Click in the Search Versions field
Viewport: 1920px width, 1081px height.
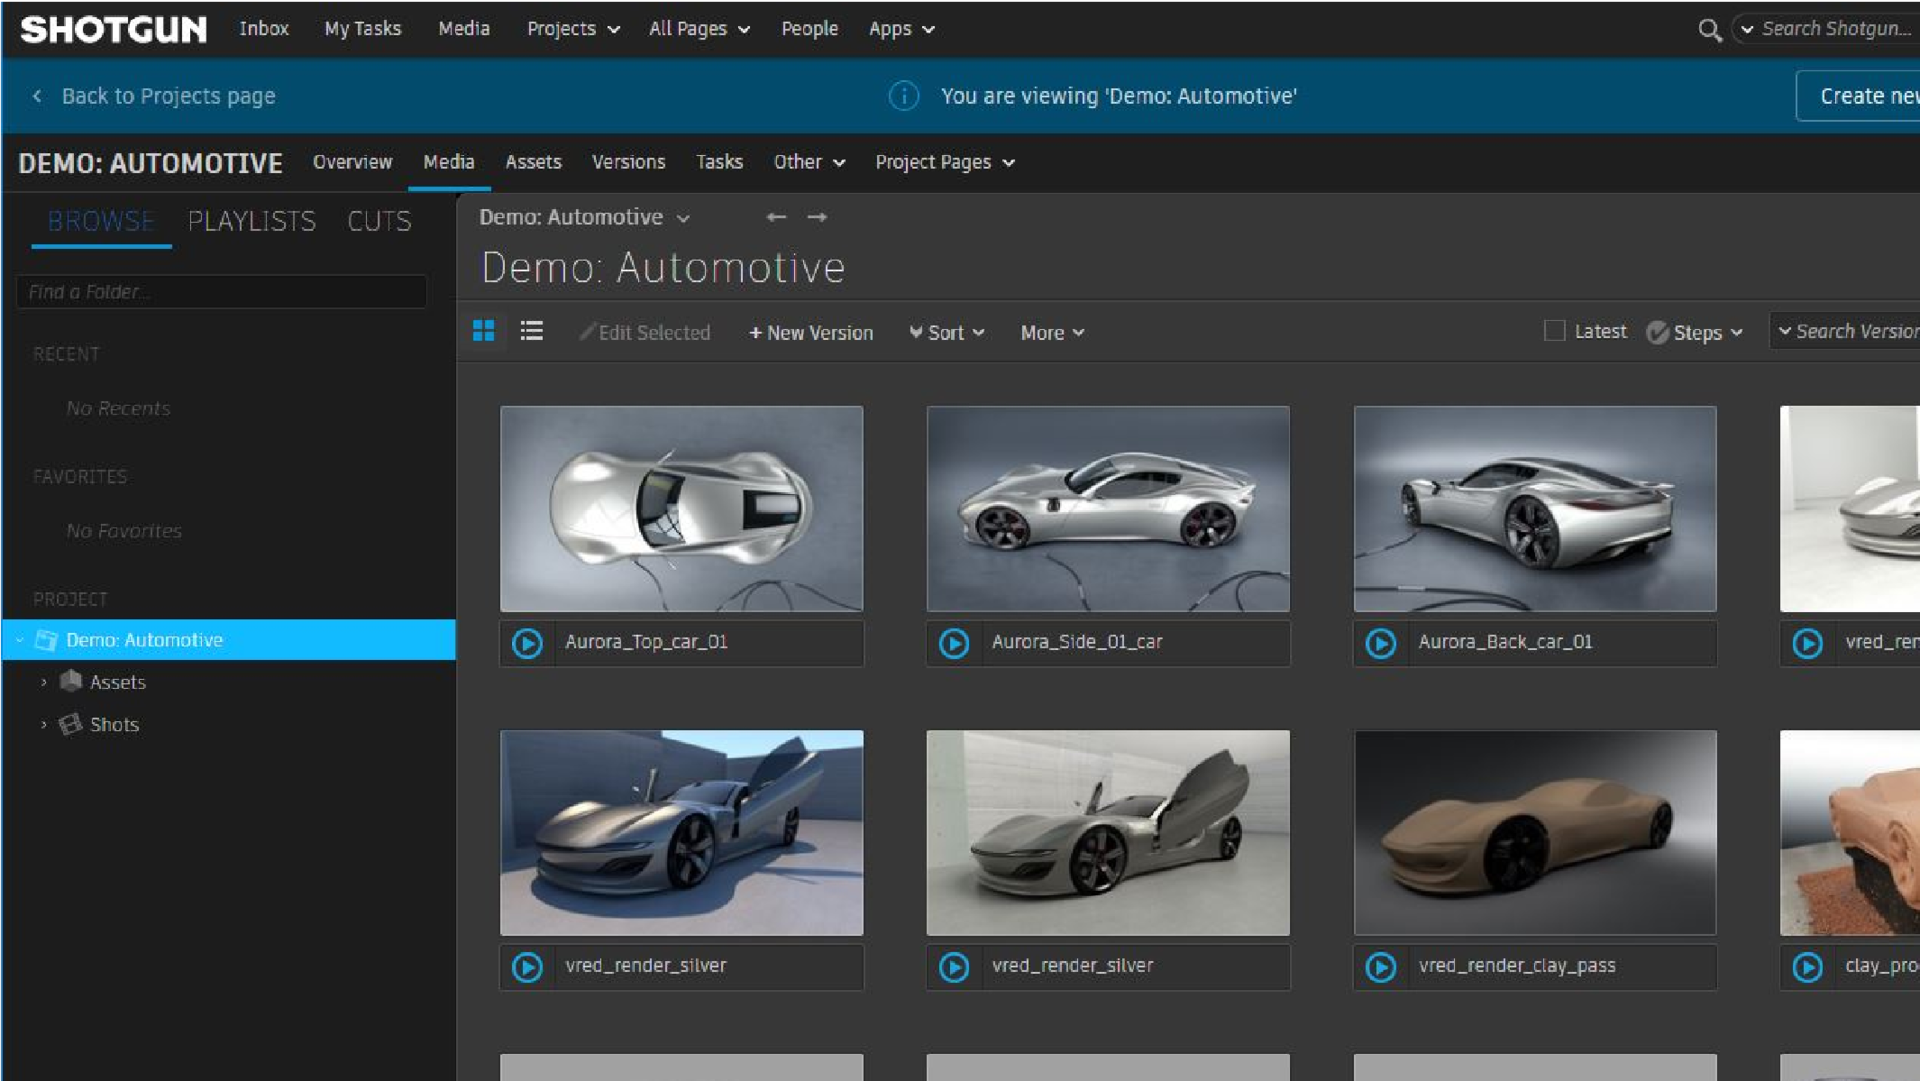pos(1856,331)
